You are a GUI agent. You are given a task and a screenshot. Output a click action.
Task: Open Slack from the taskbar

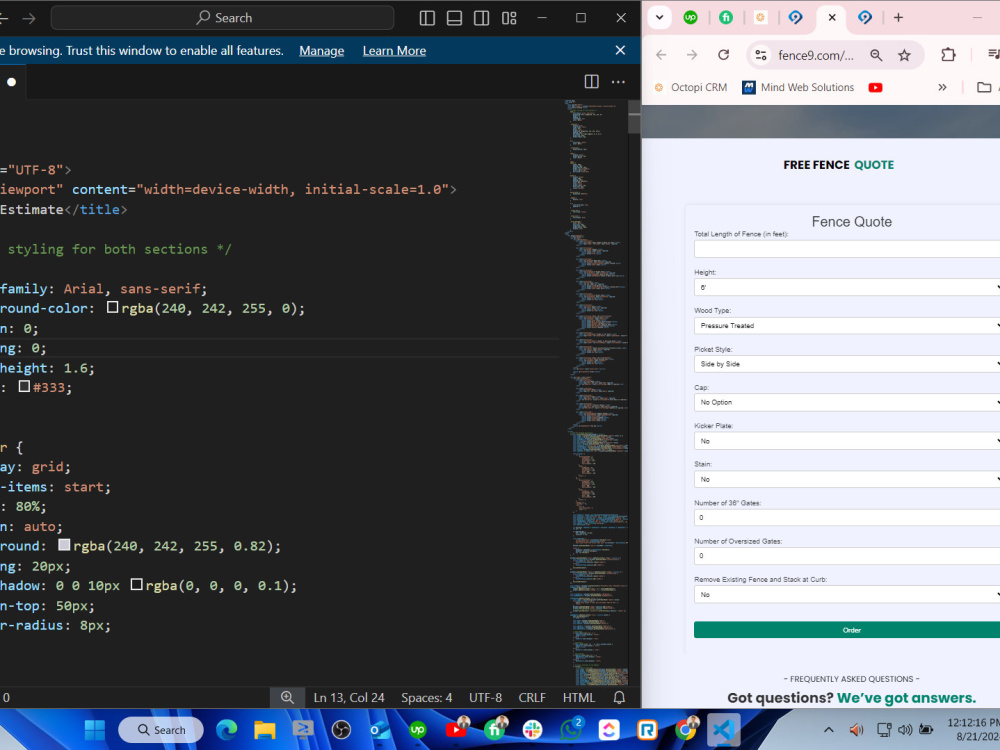pyautogui.click(x=533, y=730)
